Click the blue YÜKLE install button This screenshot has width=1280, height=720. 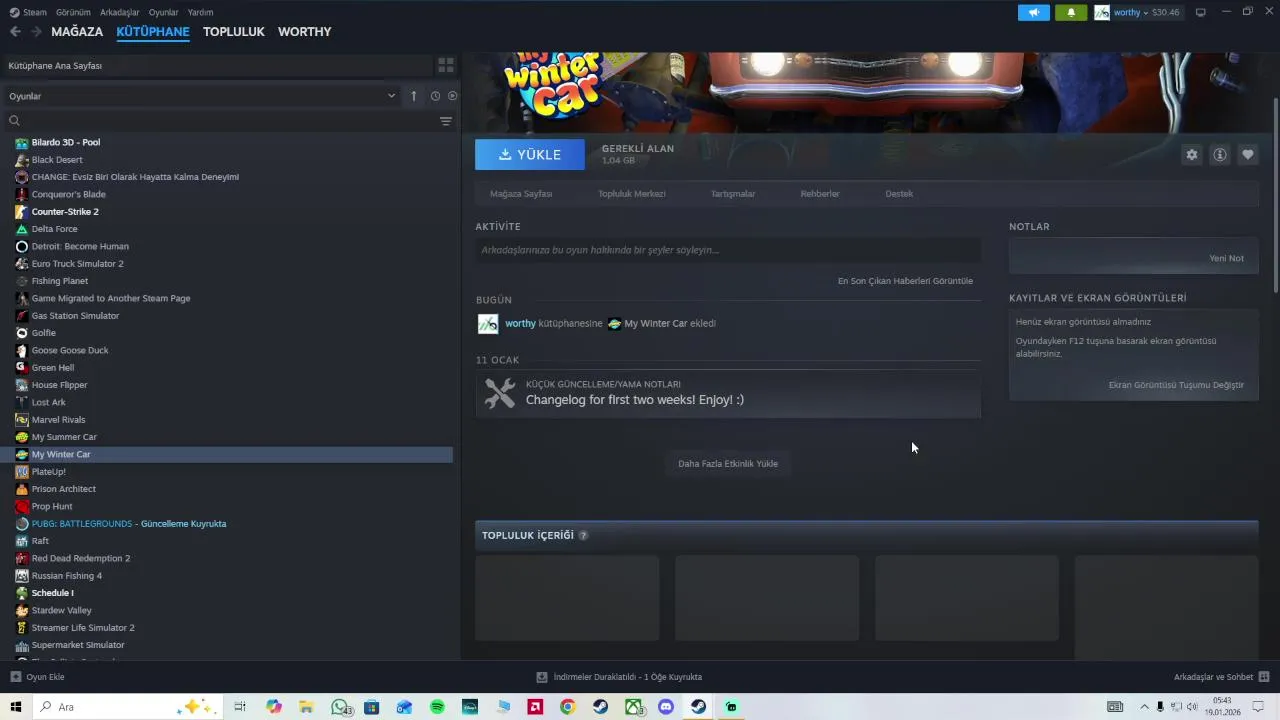[x=530, y=154]
